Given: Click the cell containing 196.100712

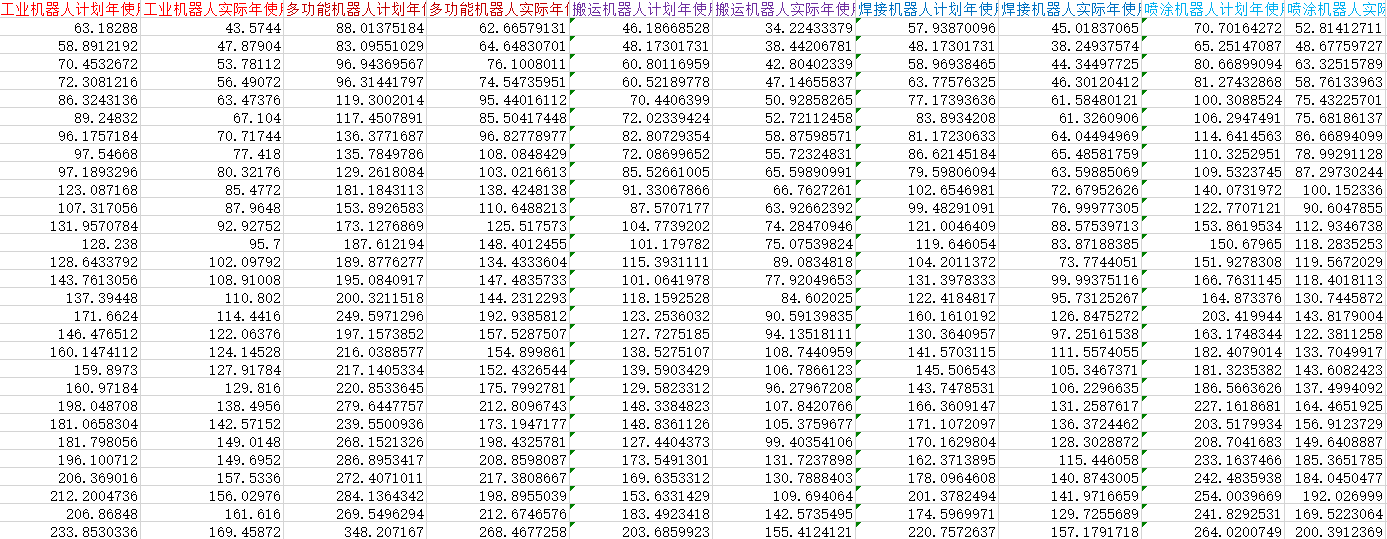Looking at the screenshot, I should pyautogui.click(x=70, y=459).
